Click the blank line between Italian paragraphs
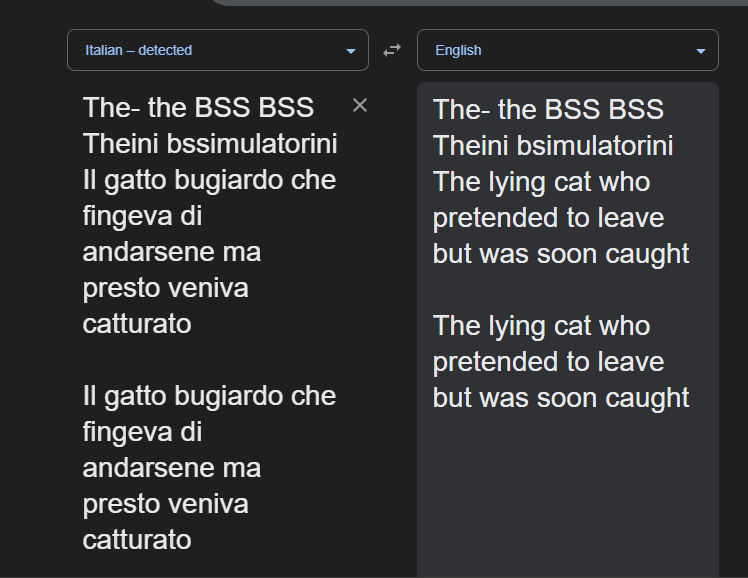 [x=200, y=360]
